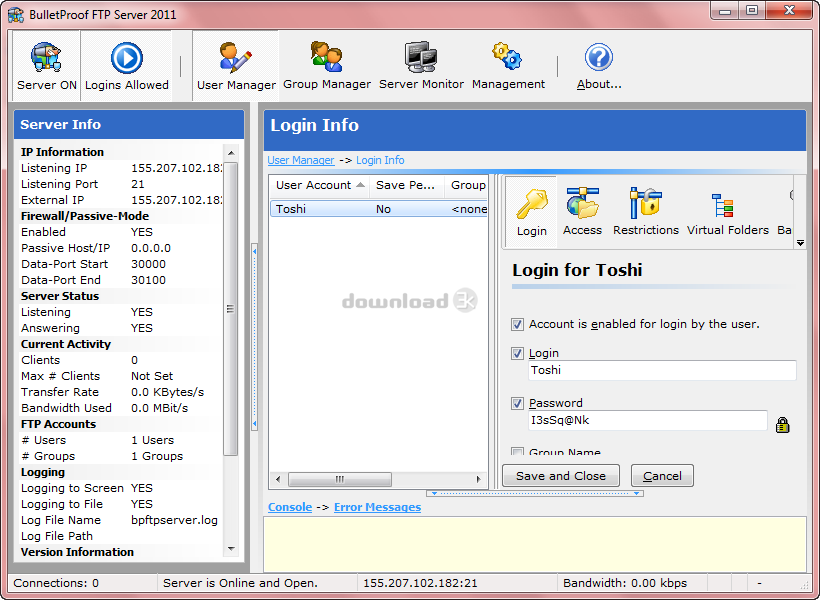Click 'Server is Online and Open.' status text
This screenshot has width=820, height=600.
pos(241,583)
